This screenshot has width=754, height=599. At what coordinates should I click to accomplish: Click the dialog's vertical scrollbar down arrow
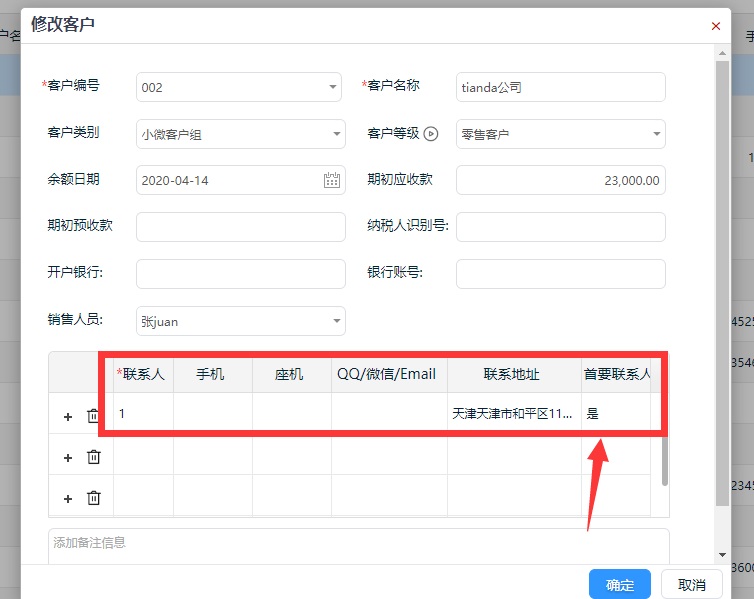coord(722,554)
